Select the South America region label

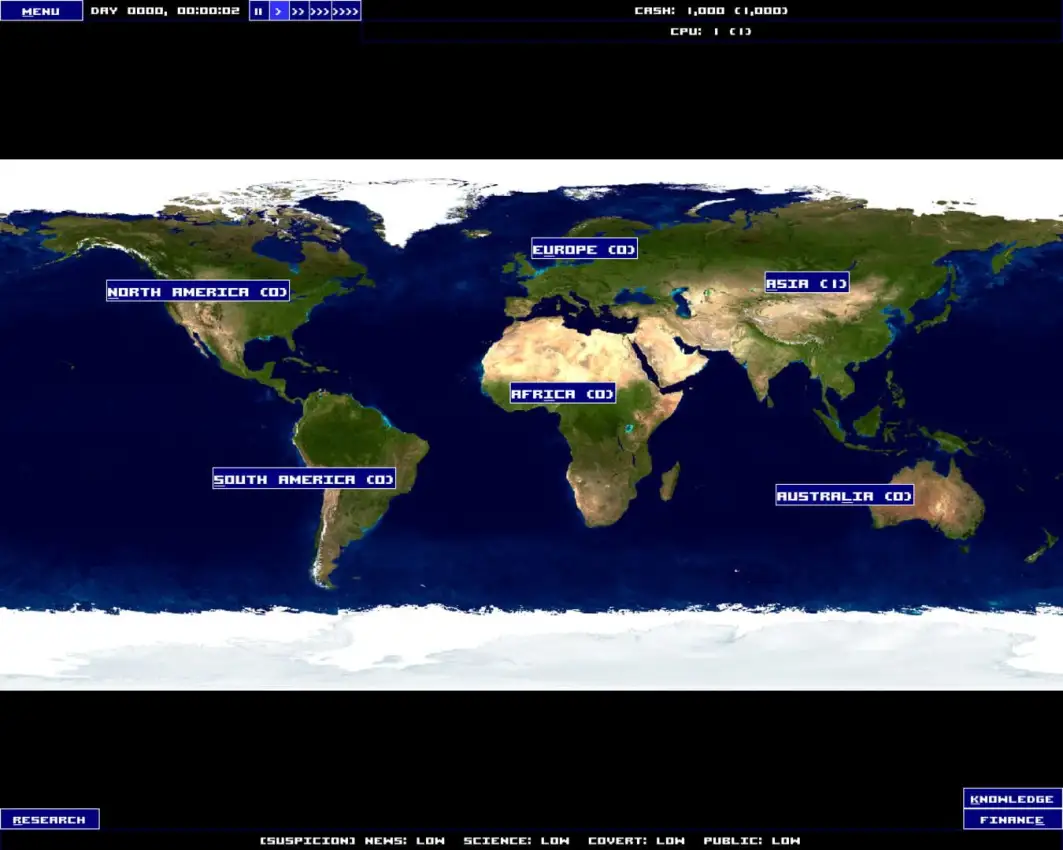[x=304, y=479]
